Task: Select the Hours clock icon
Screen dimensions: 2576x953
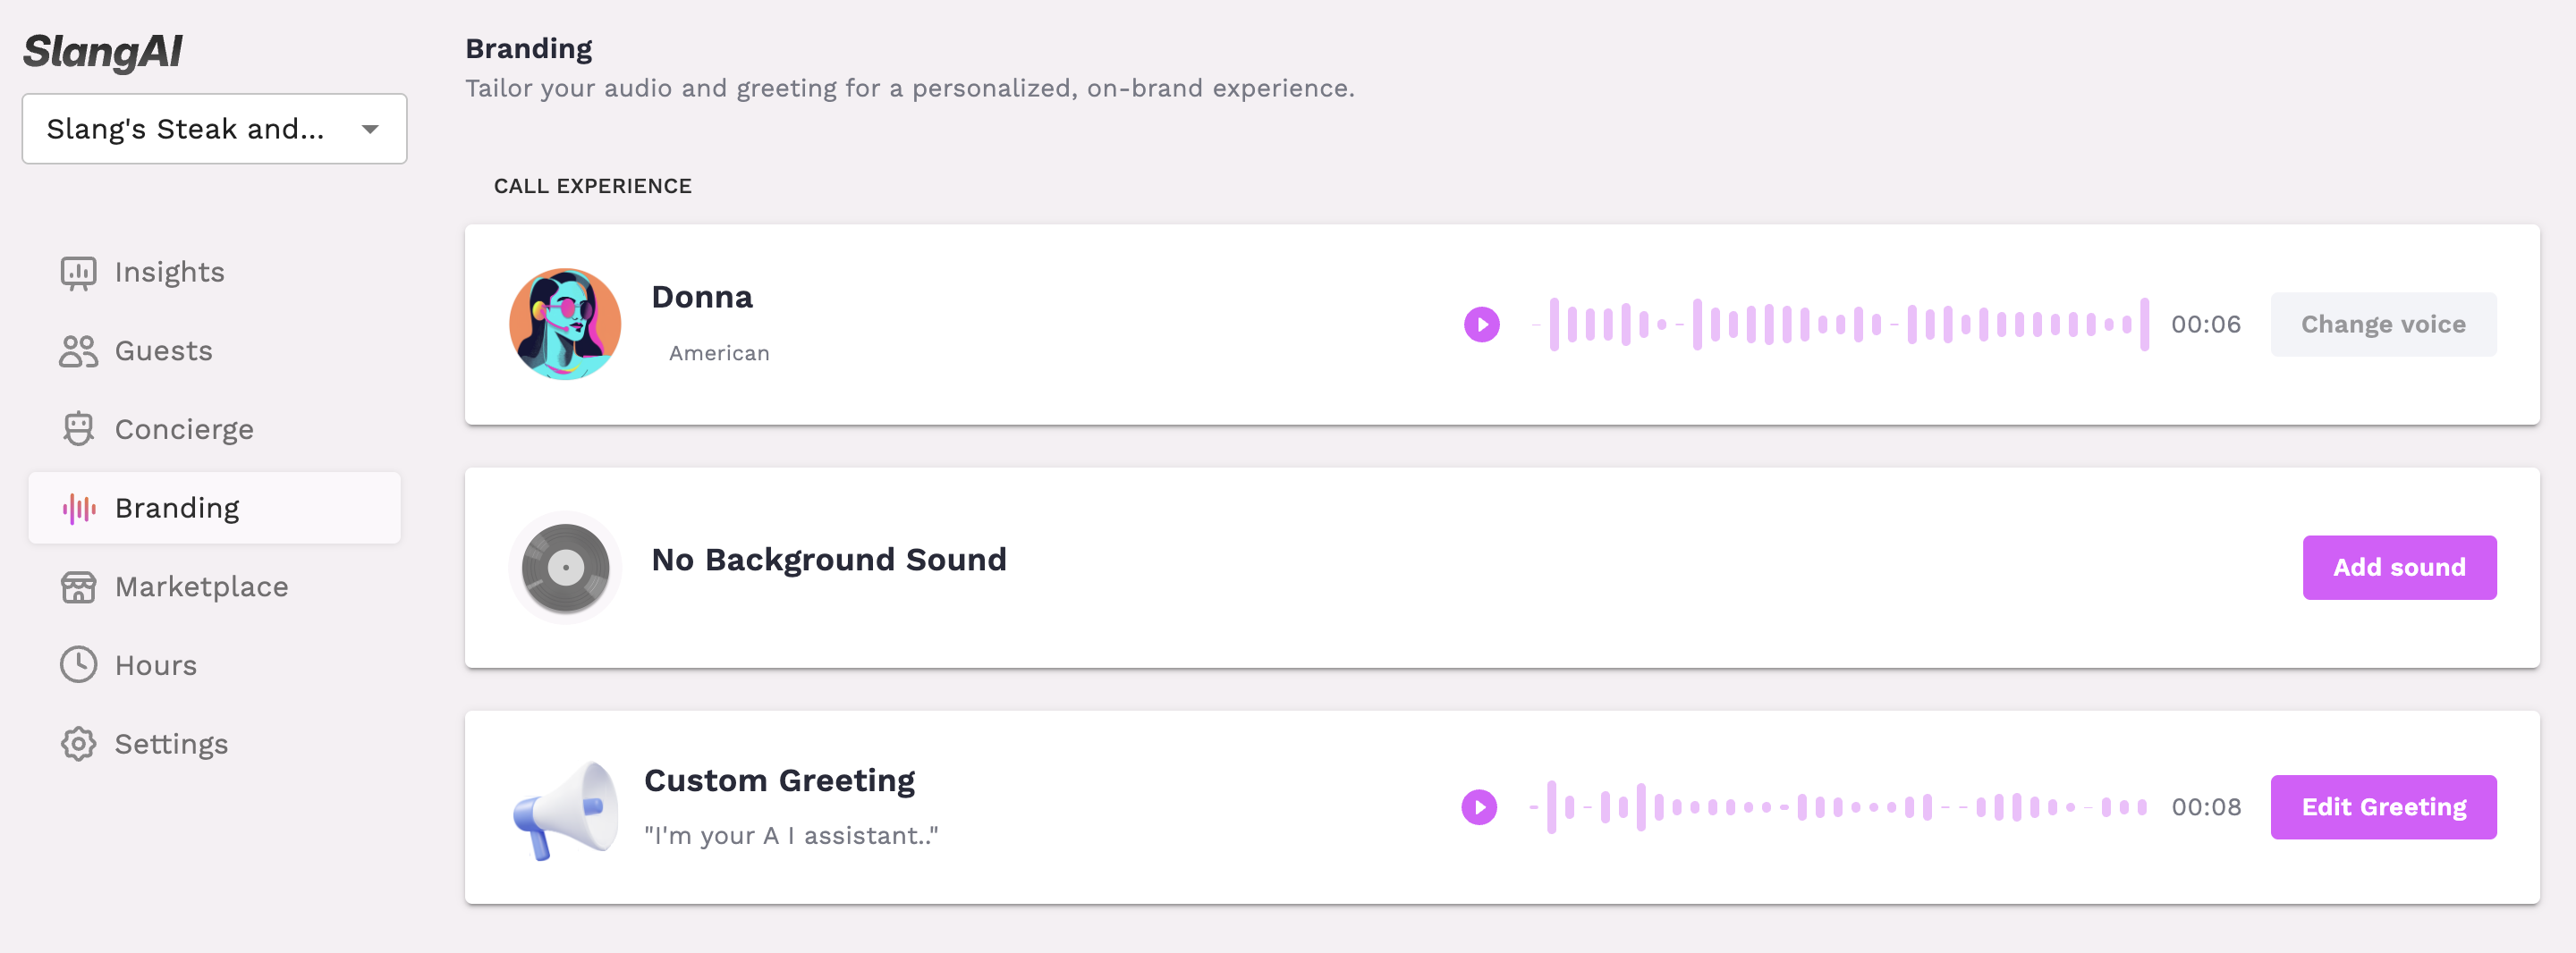Action: [x=78, y=665]
